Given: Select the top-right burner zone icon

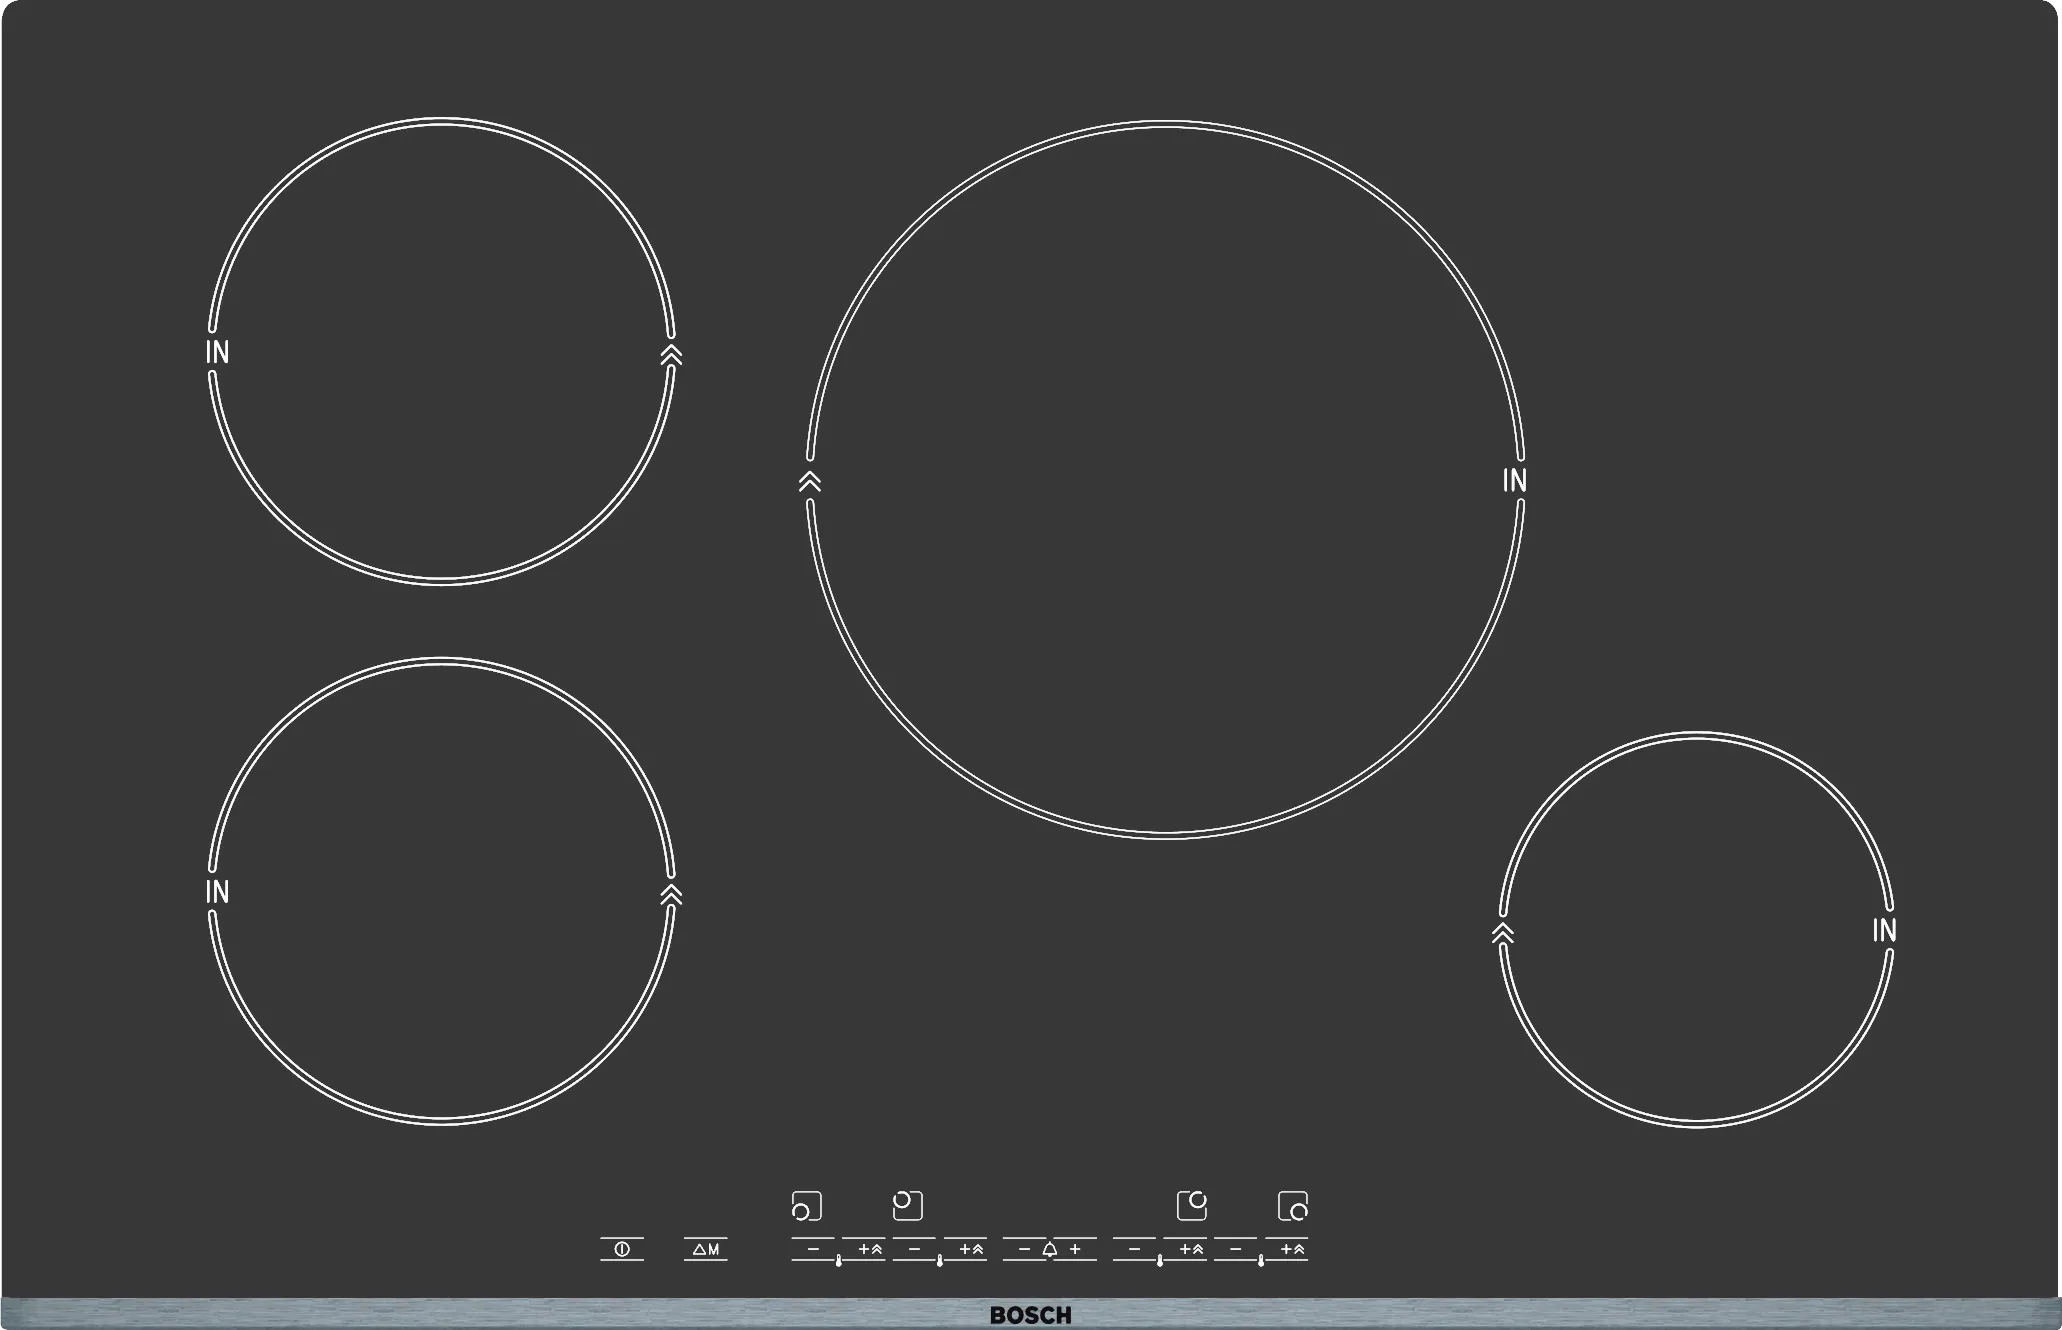Looking at the screenshot, I should 1192,1206.
